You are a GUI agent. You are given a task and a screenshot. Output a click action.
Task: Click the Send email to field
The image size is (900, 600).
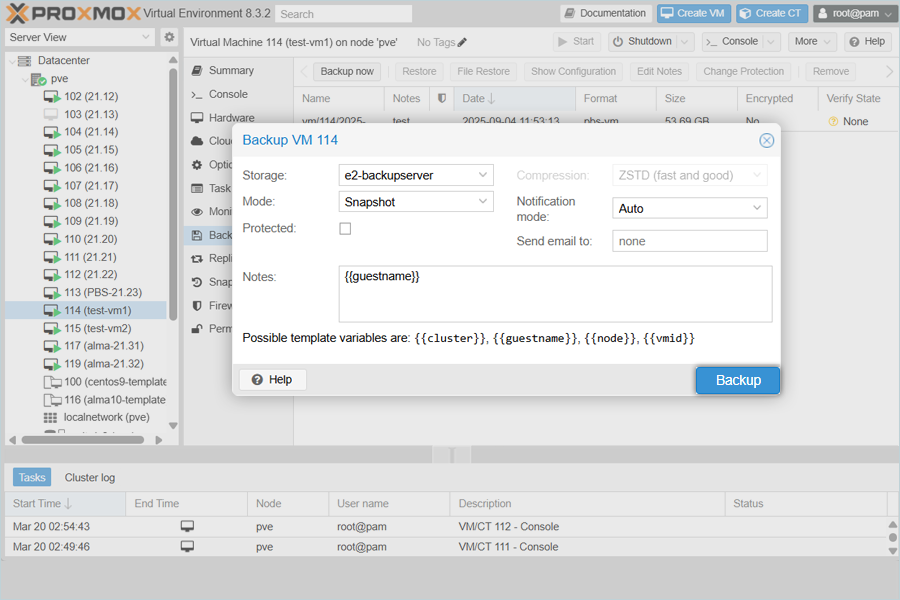coord(689,241)
